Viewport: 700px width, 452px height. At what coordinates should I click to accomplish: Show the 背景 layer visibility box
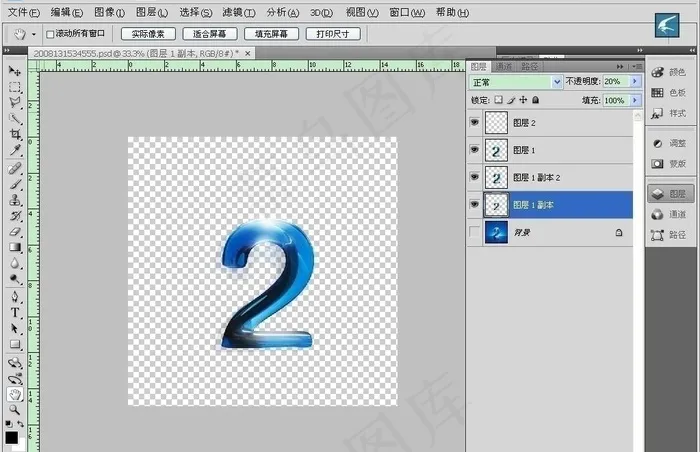click(x=474, y=232)
